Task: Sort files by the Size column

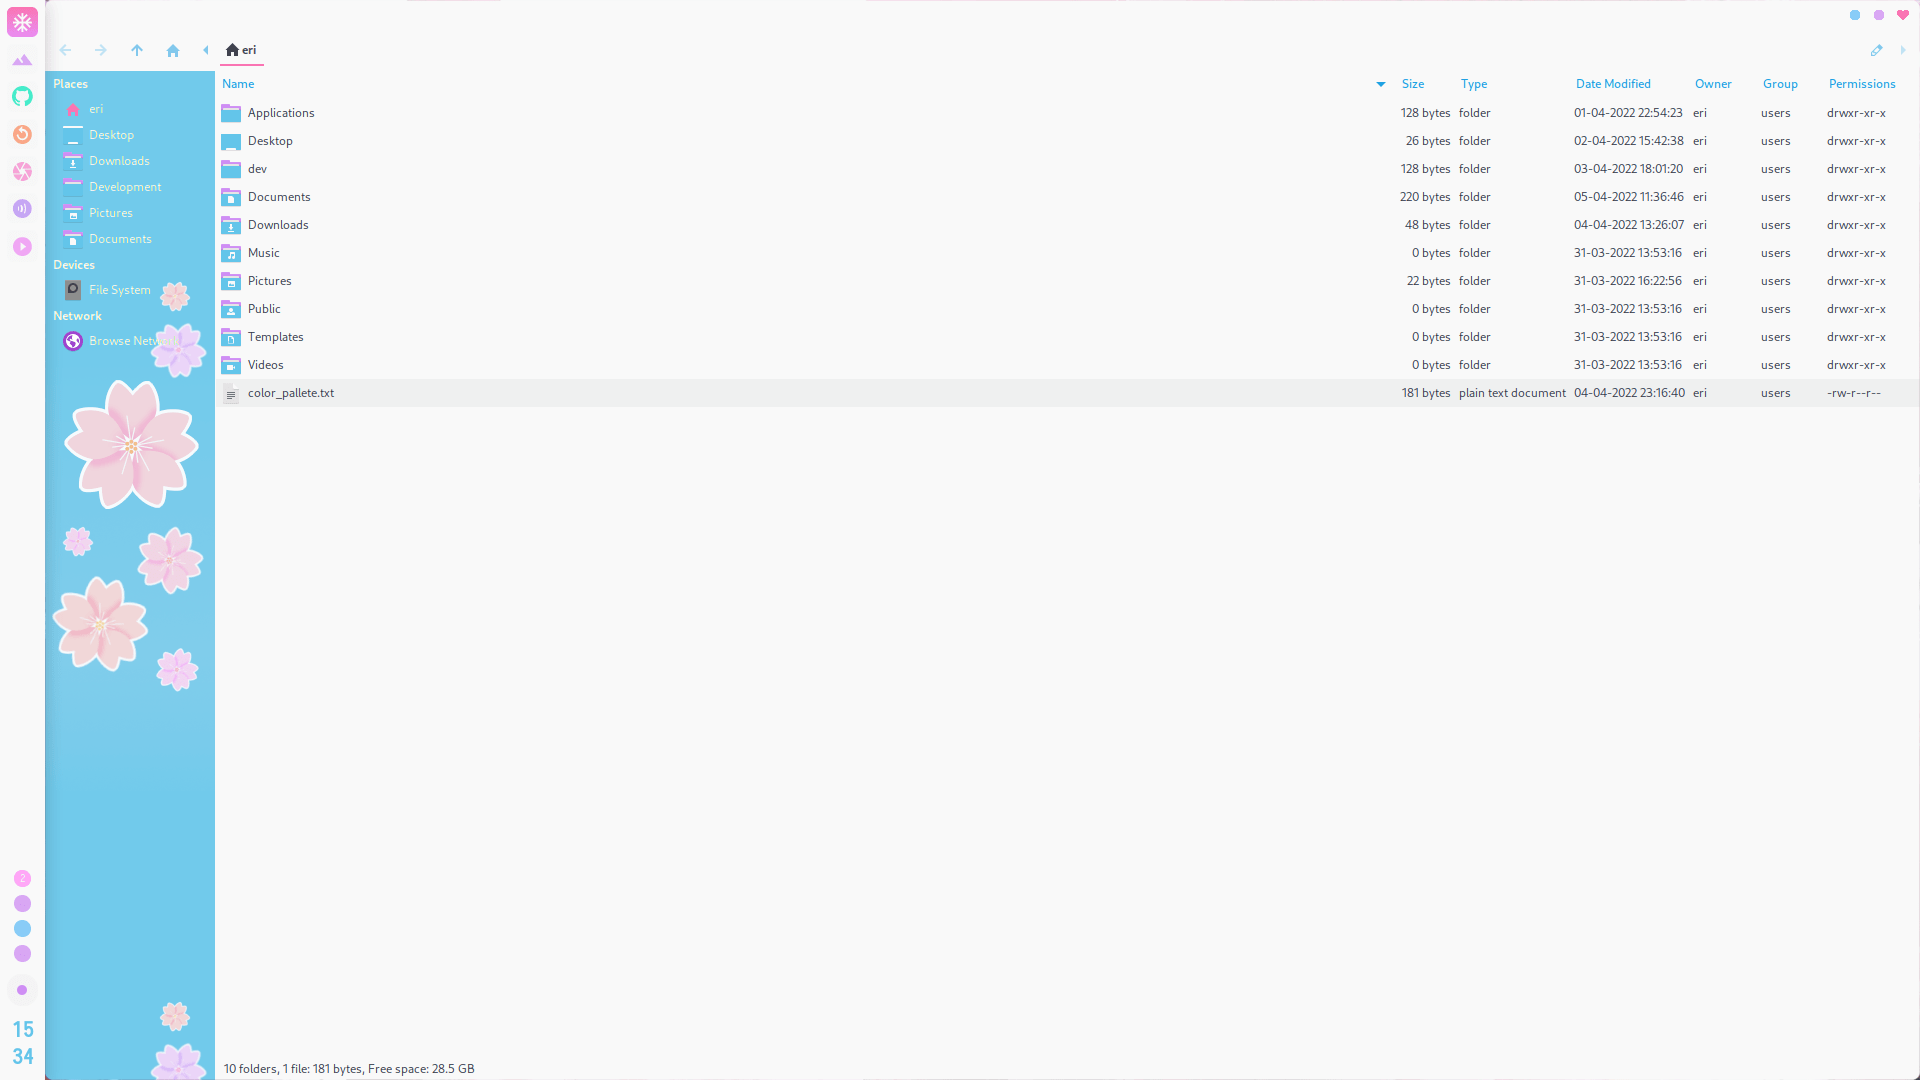Action: click(1413, 84)
